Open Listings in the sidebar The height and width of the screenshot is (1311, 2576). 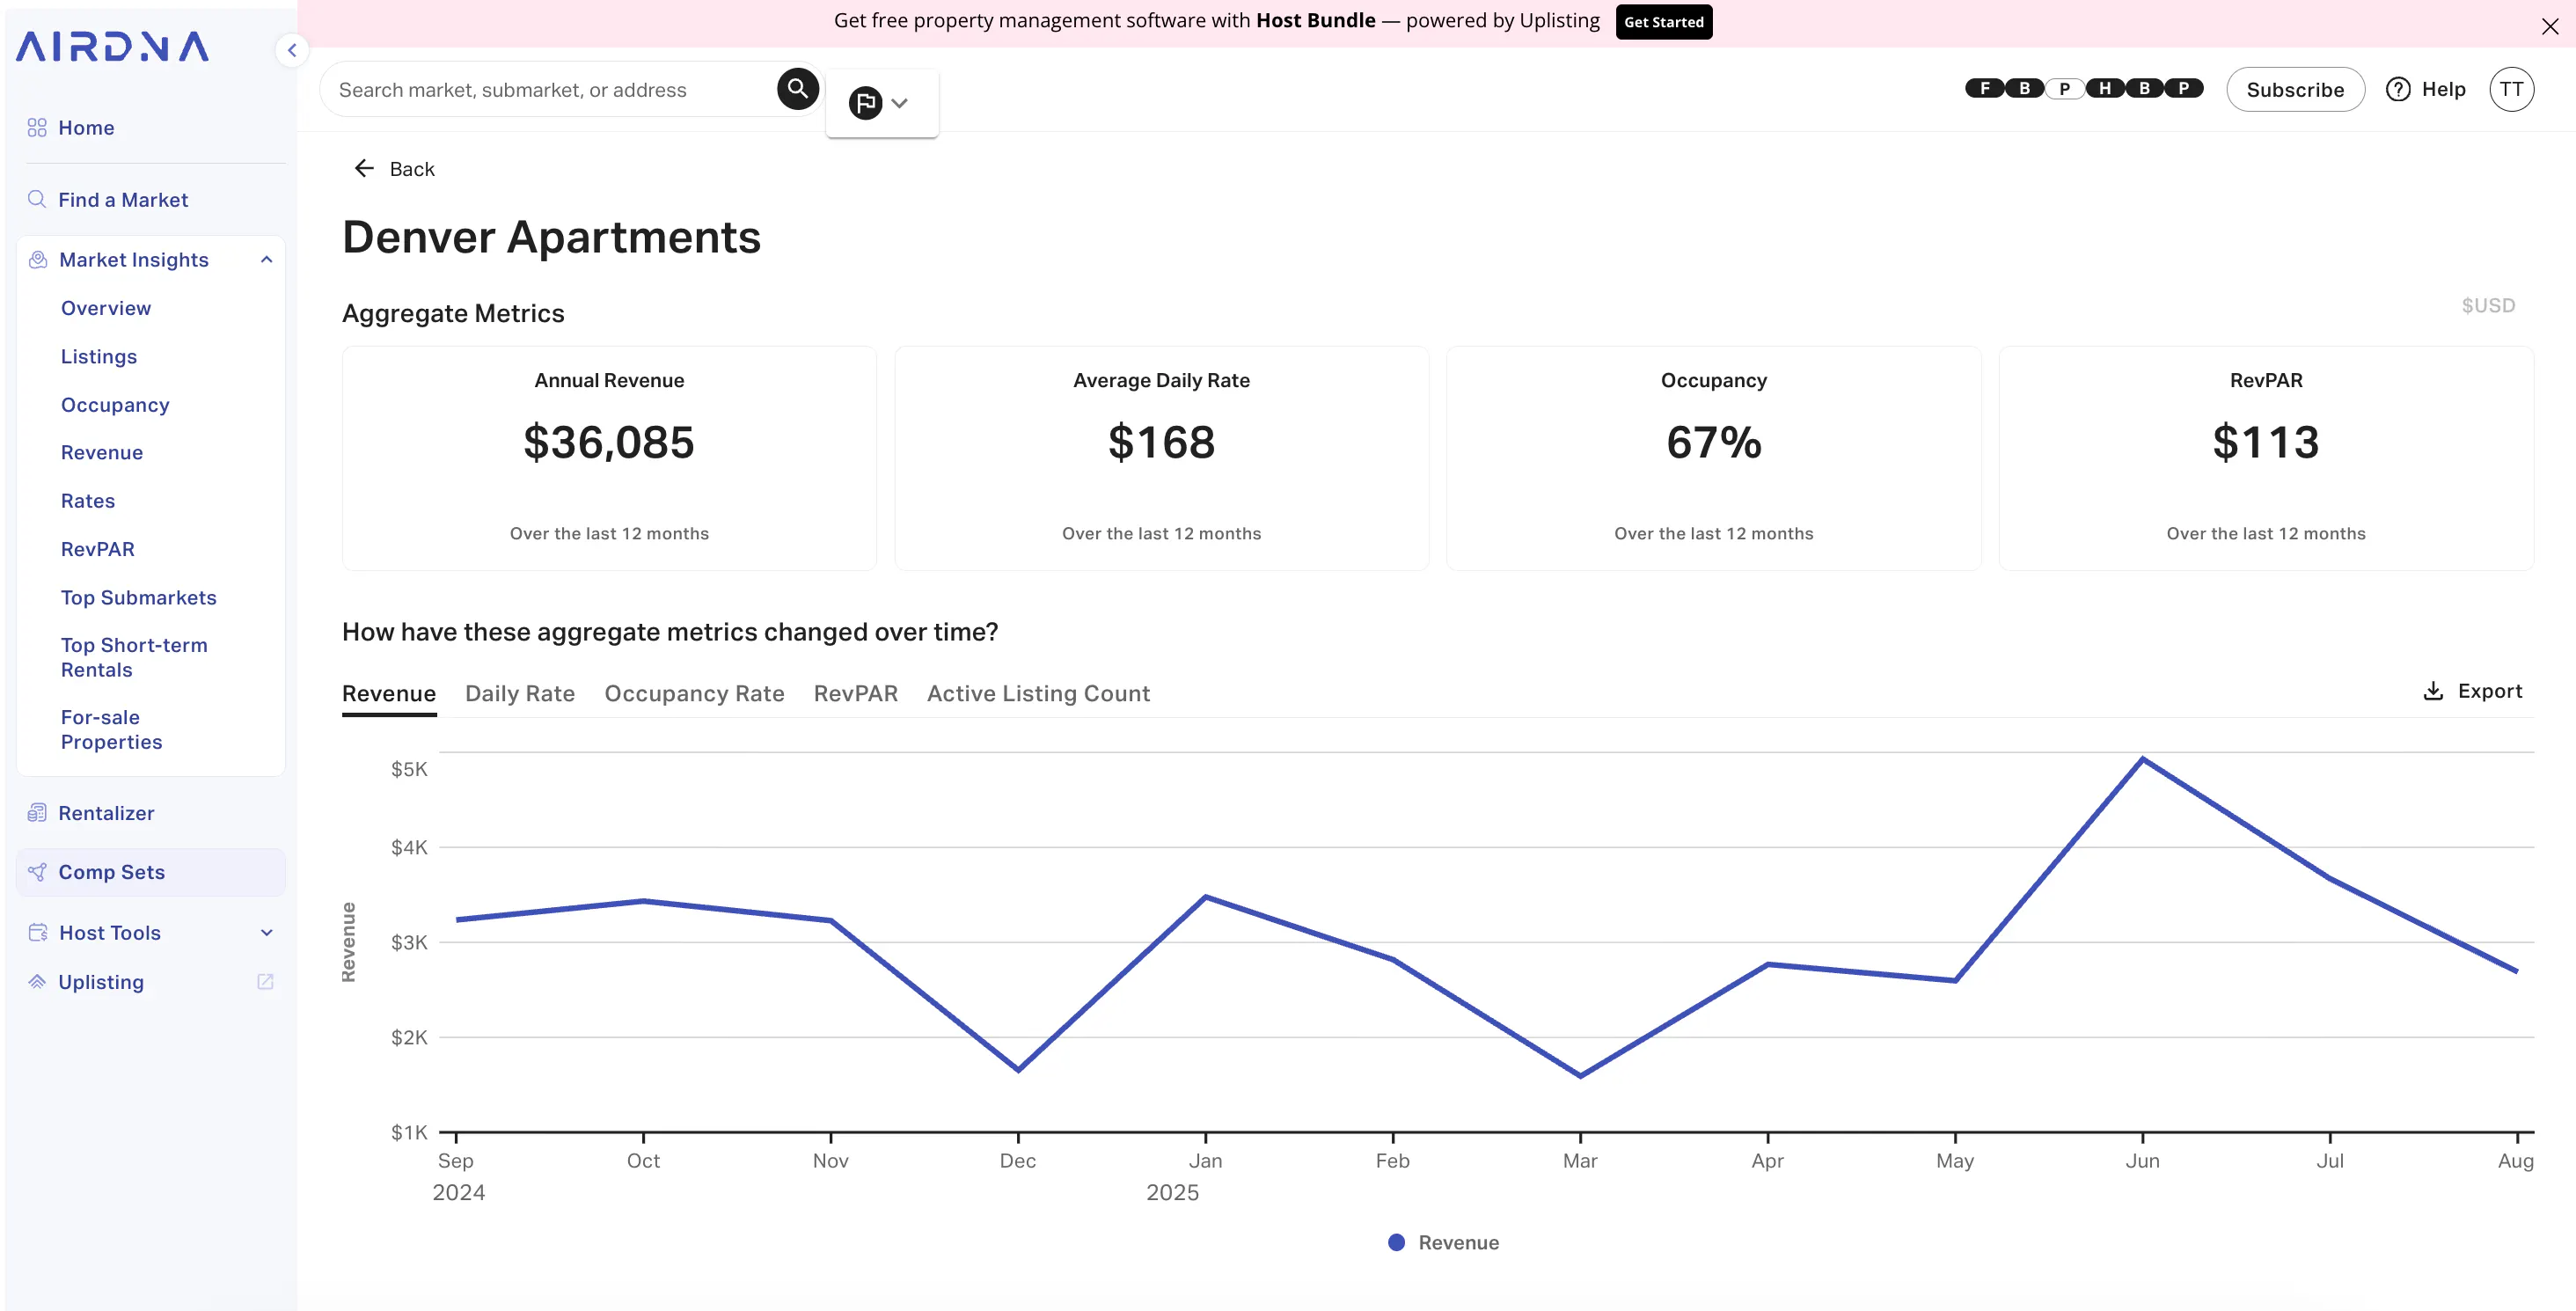coord(99,357)
